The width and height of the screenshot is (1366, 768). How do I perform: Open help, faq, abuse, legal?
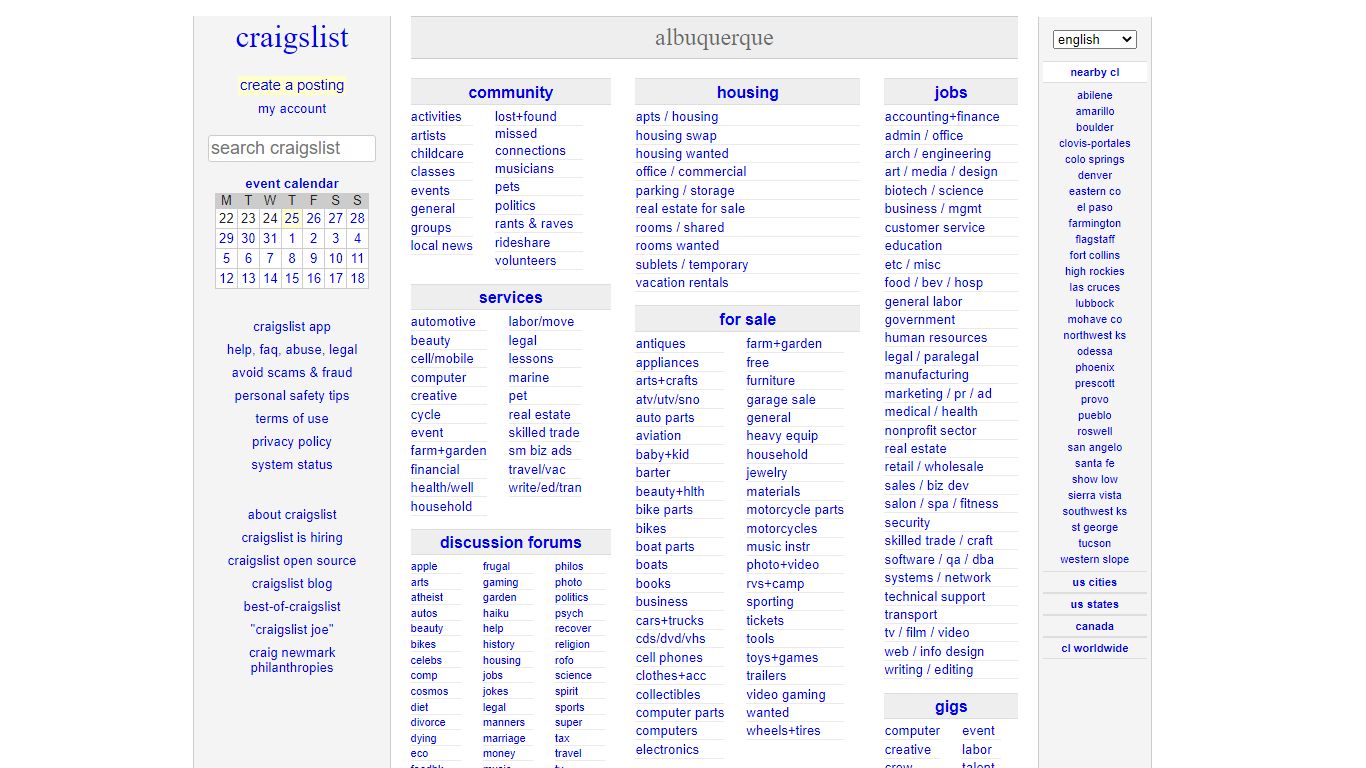coord(292,350)
